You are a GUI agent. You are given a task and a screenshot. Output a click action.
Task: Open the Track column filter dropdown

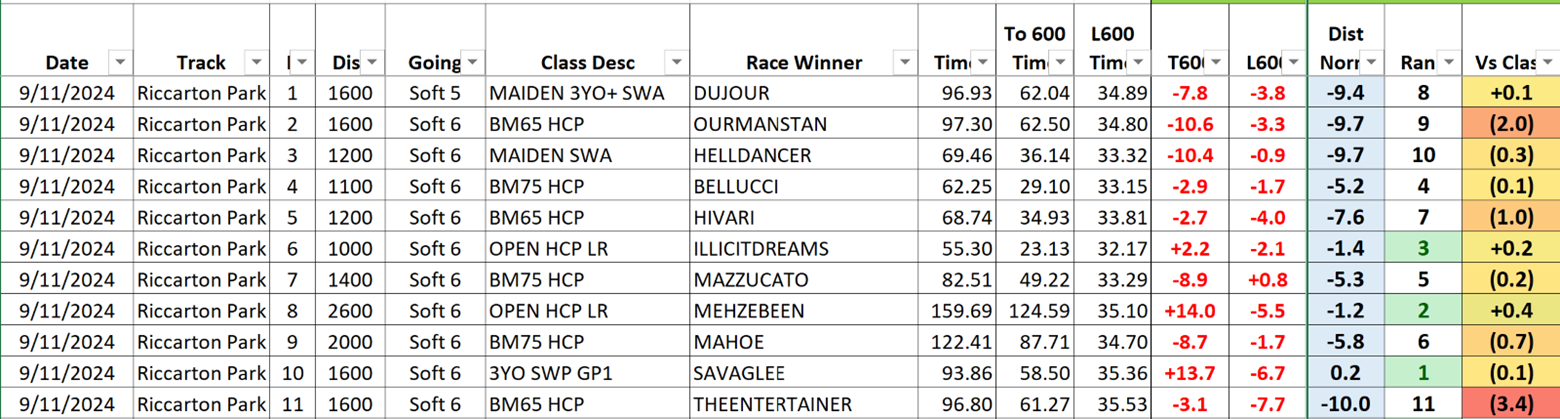tap(258, 62)
